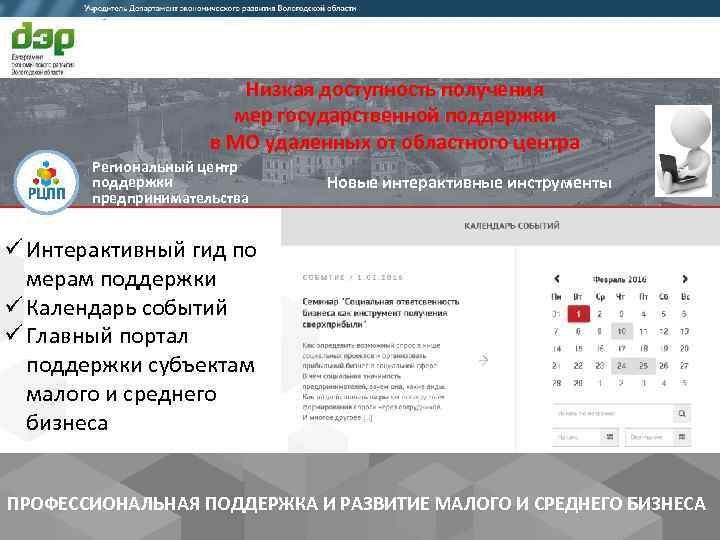Click the magnifier search icon below the calendar

tap(682, 414)
